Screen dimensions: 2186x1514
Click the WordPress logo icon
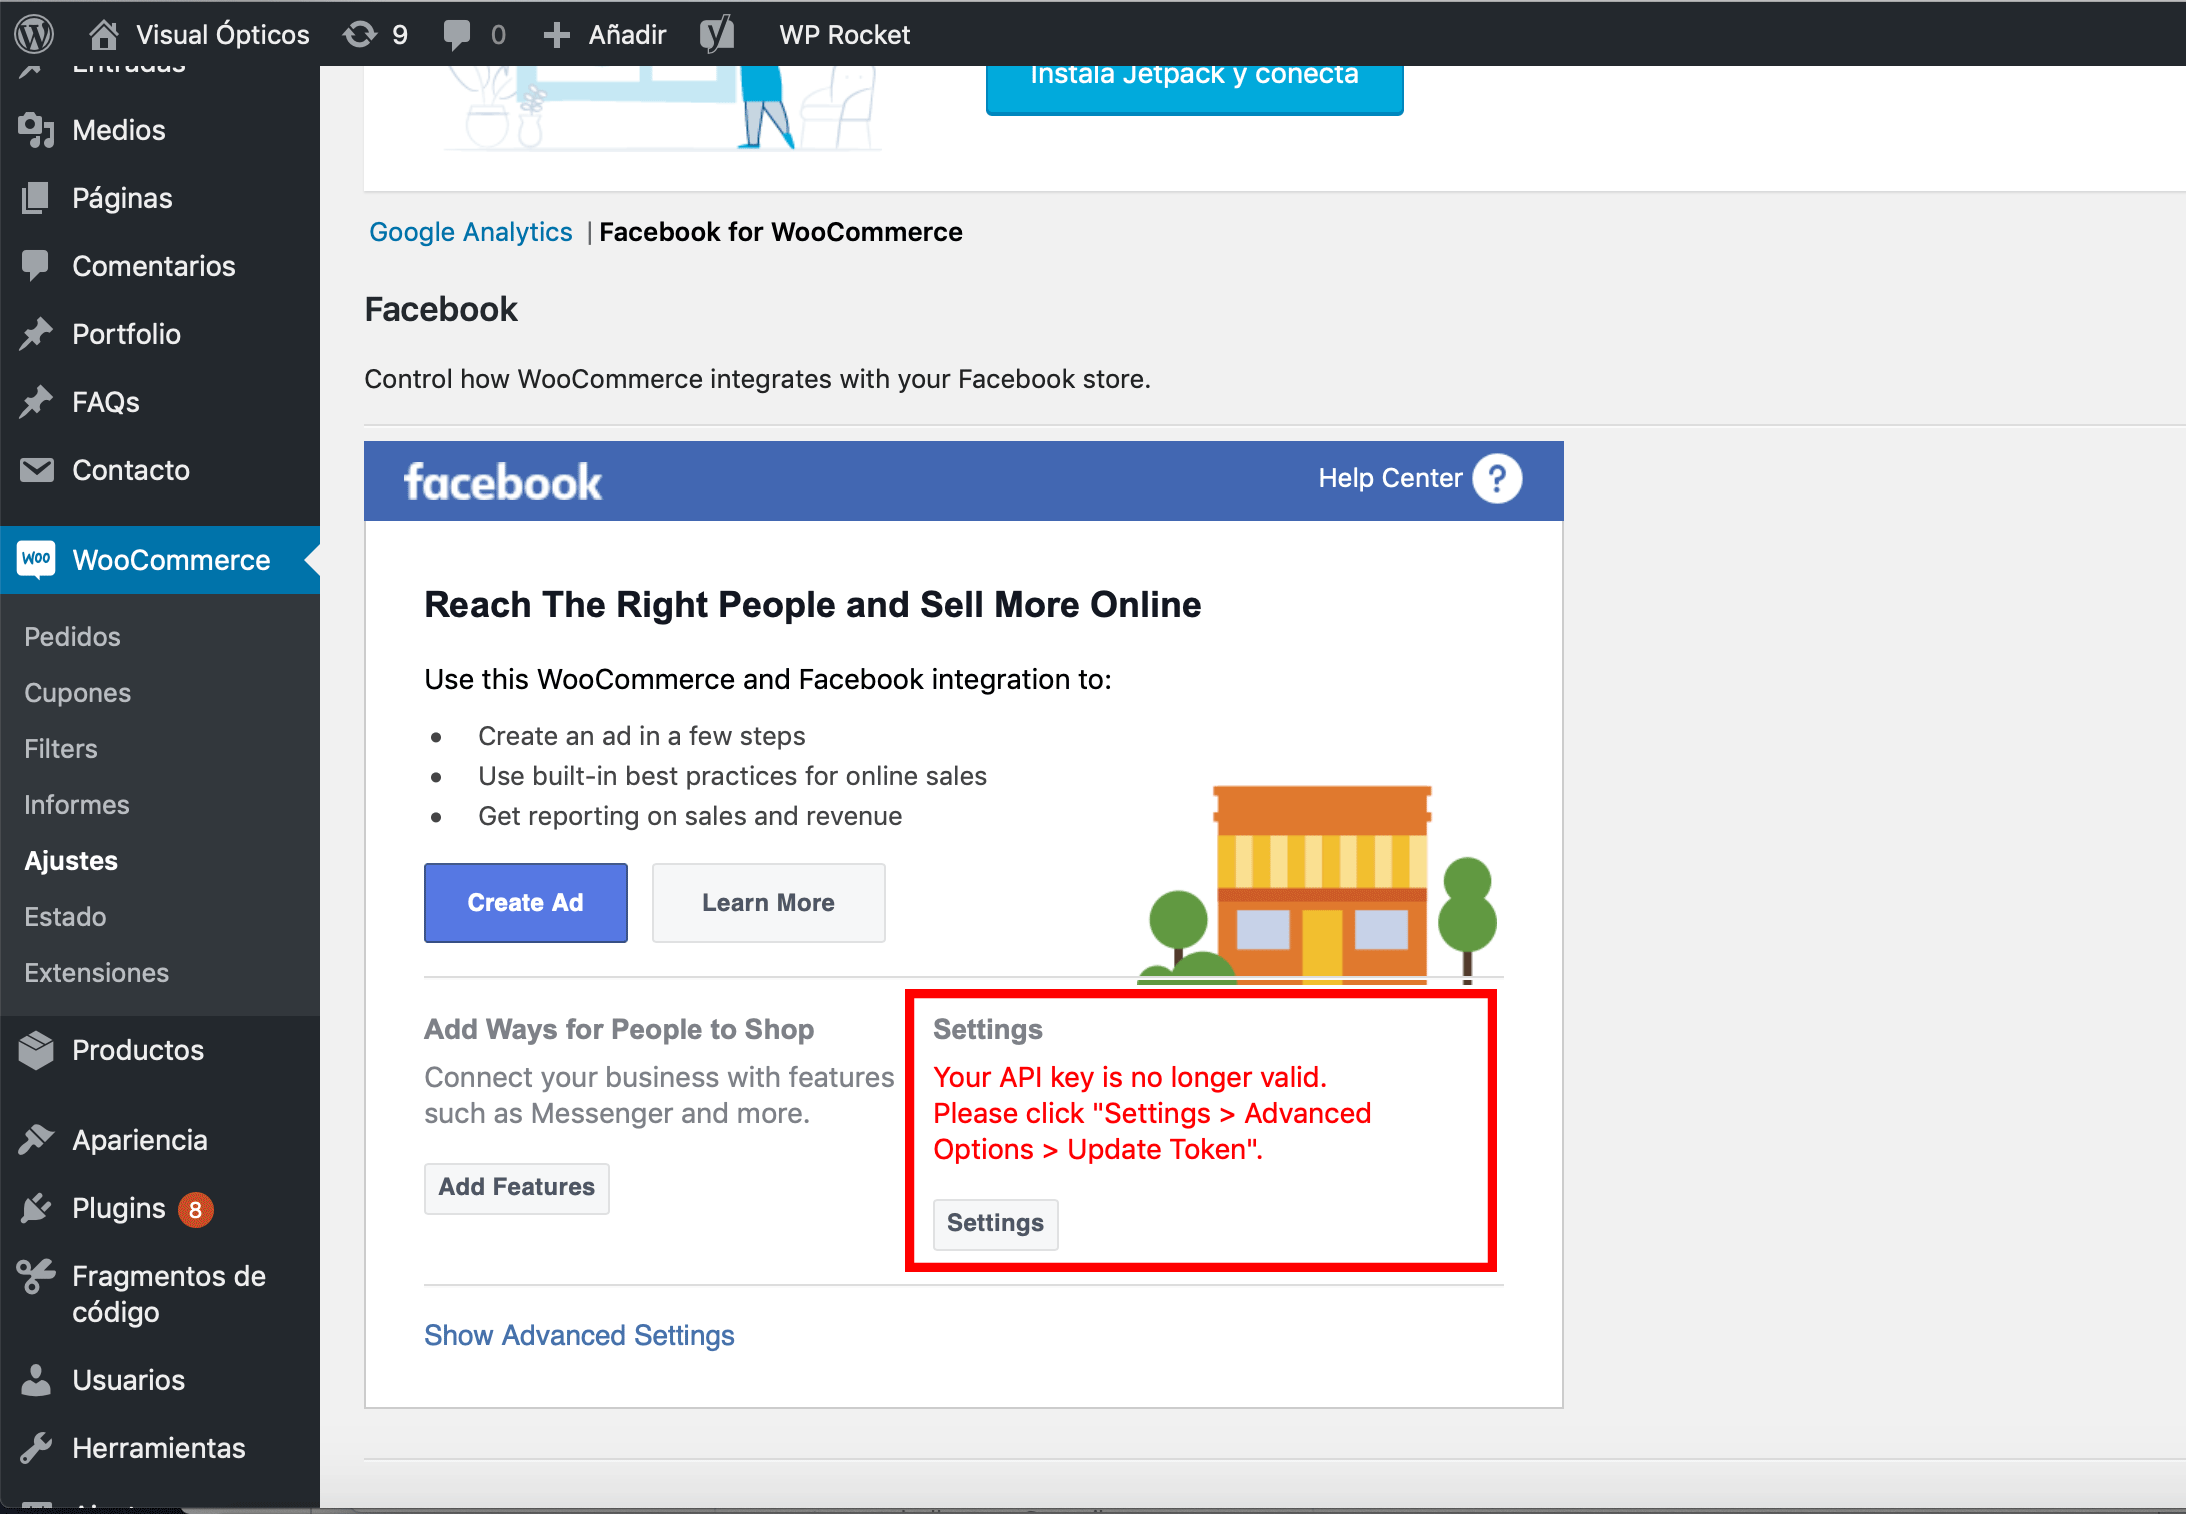[34, 34]
